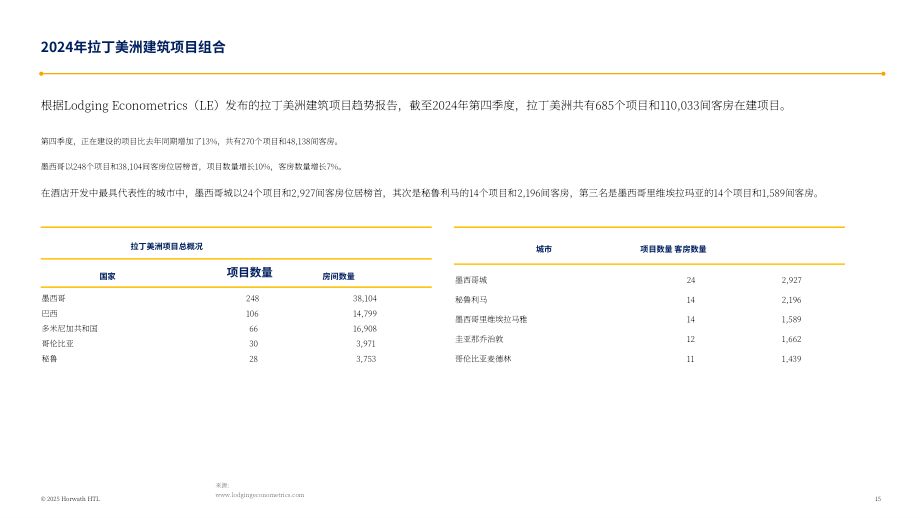Select the 哥伦比亚麦德林 city row label
The image size is (920, 518).
[x=483, y=359]
